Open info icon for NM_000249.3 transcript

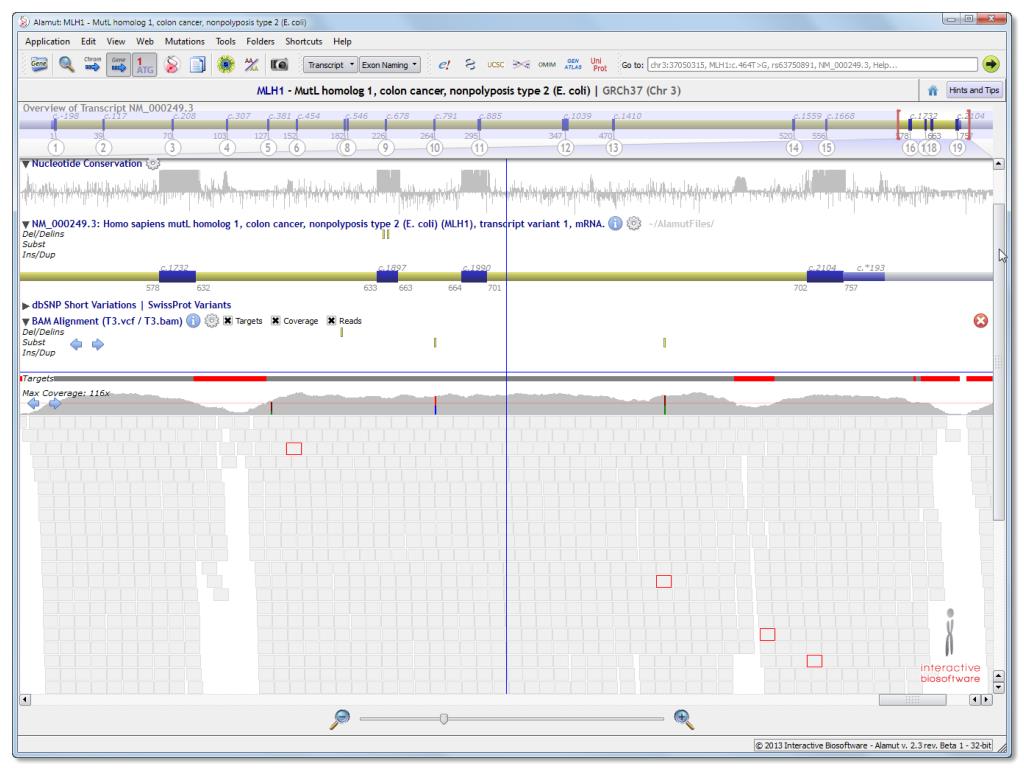[615, 223]
